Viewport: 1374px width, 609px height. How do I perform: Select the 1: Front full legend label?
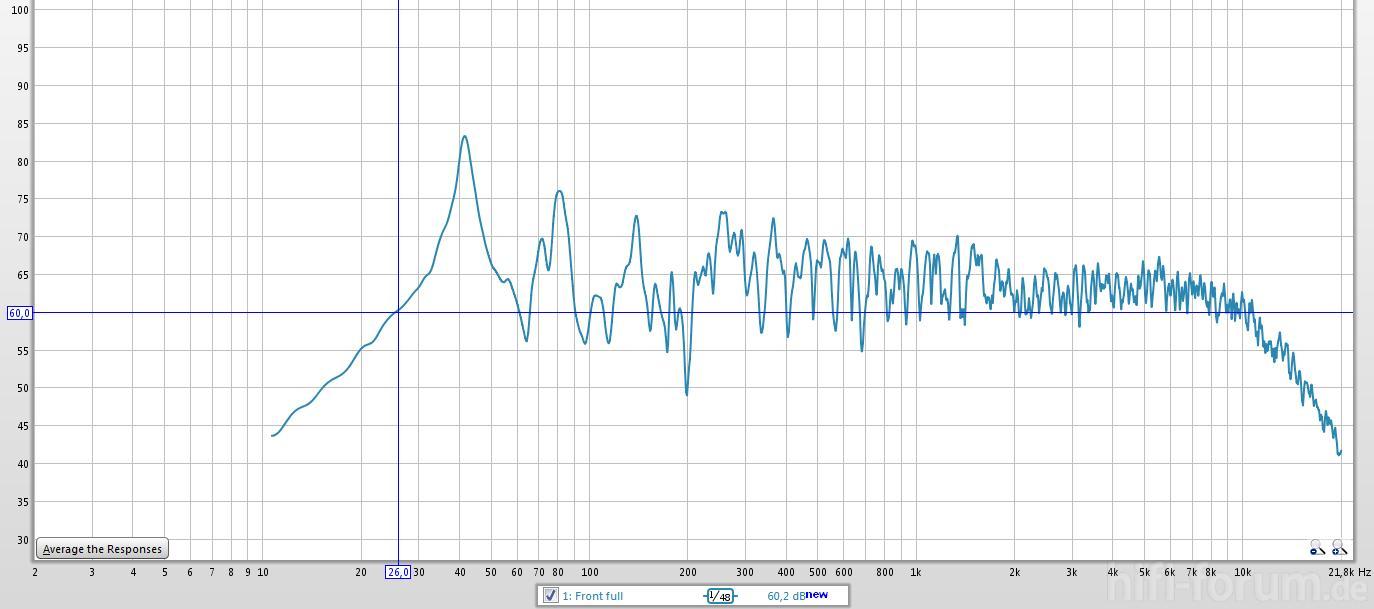[x=592, y=596]
